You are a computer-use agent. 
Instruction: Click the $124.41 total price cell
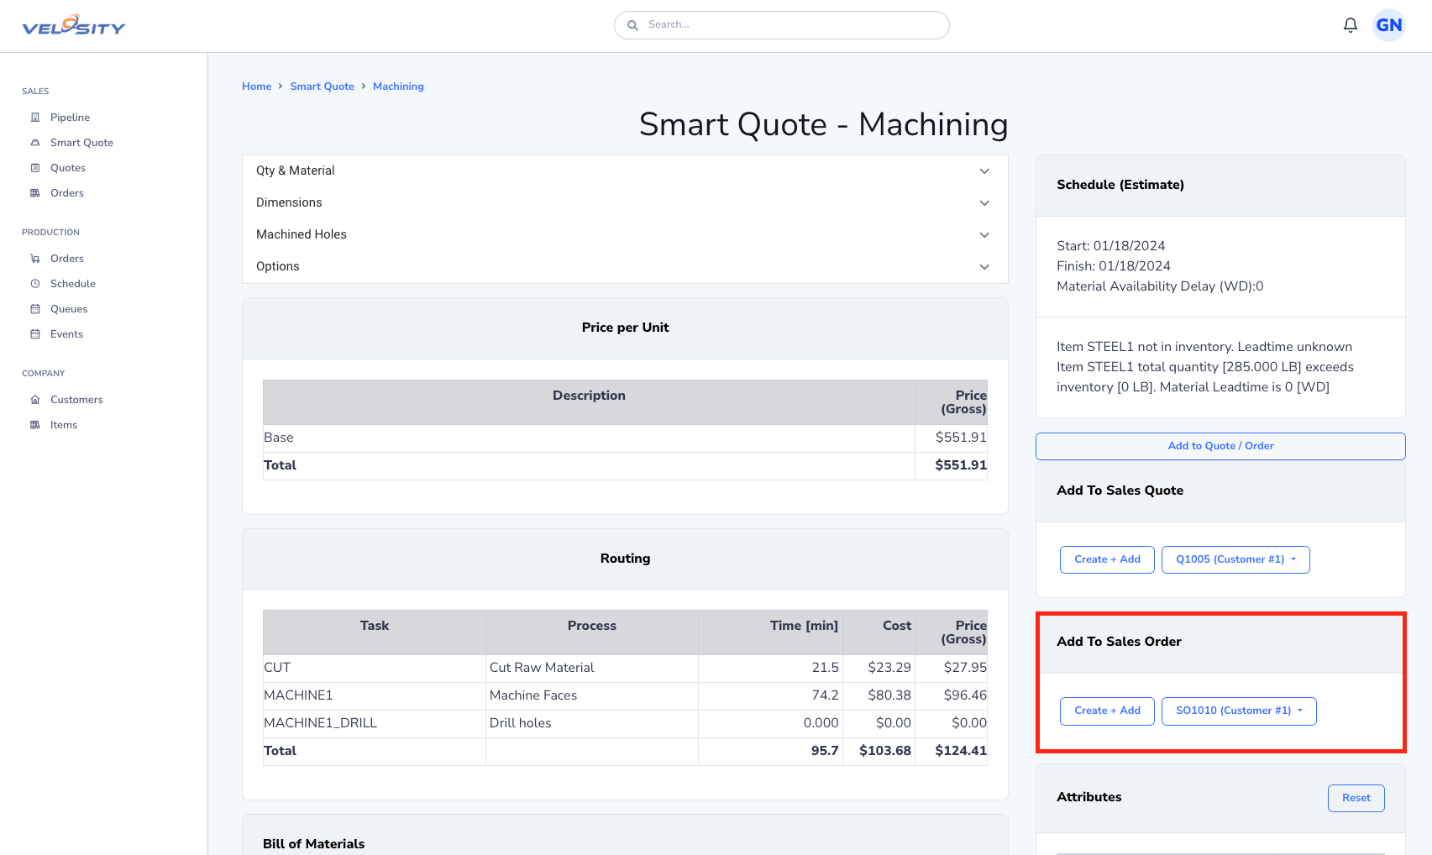click(952, 751)
